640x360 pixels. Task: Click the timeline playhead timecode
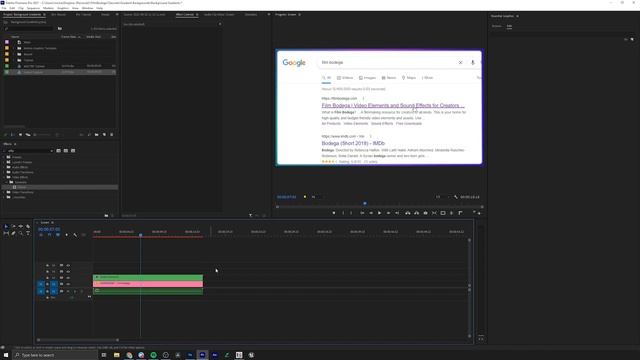tap(49, 229)
